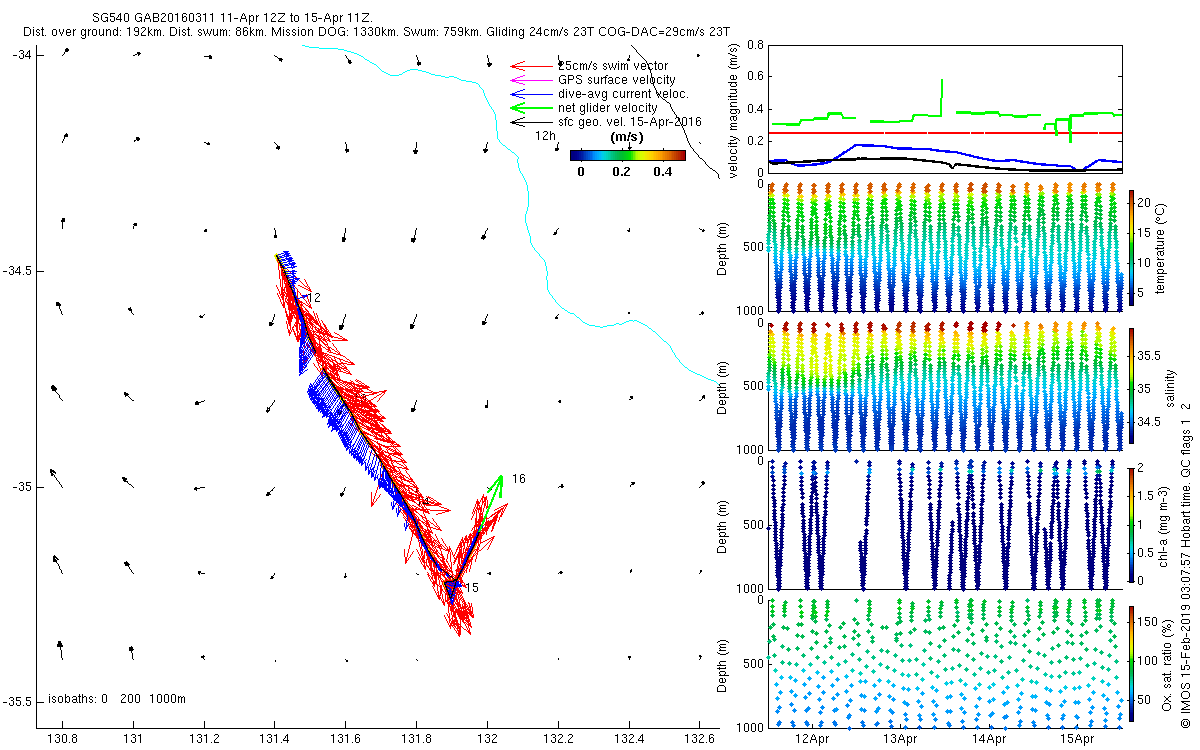
Task: Click the '15Apr' date tick label
Action: click(x=1077, y=738)
